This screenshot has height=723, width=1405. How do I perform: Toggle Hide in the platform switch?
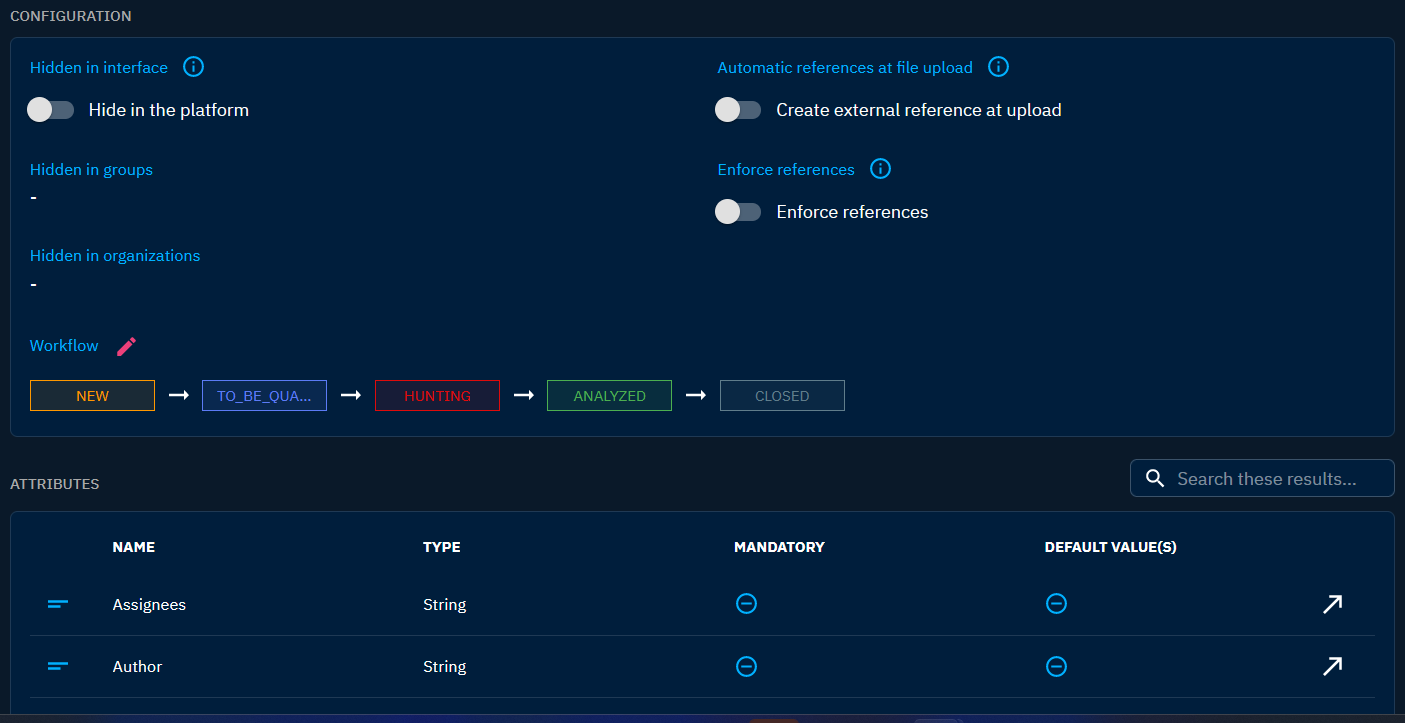(51, 110)
